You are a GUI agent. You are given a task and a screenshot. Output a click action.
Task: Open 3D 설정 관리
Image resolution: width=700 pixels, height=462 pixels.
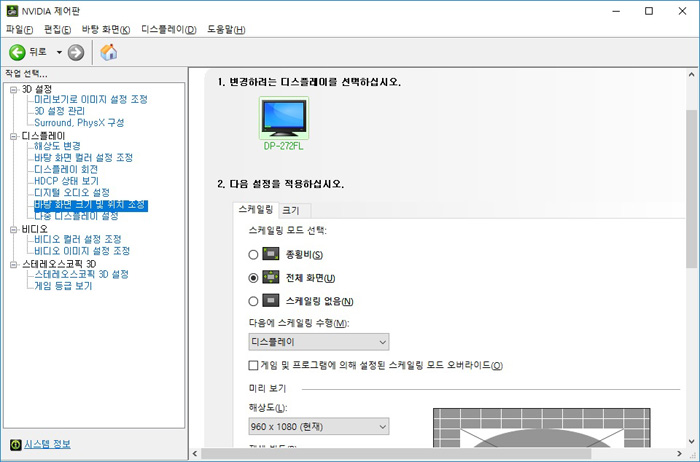tap(59, 111)
